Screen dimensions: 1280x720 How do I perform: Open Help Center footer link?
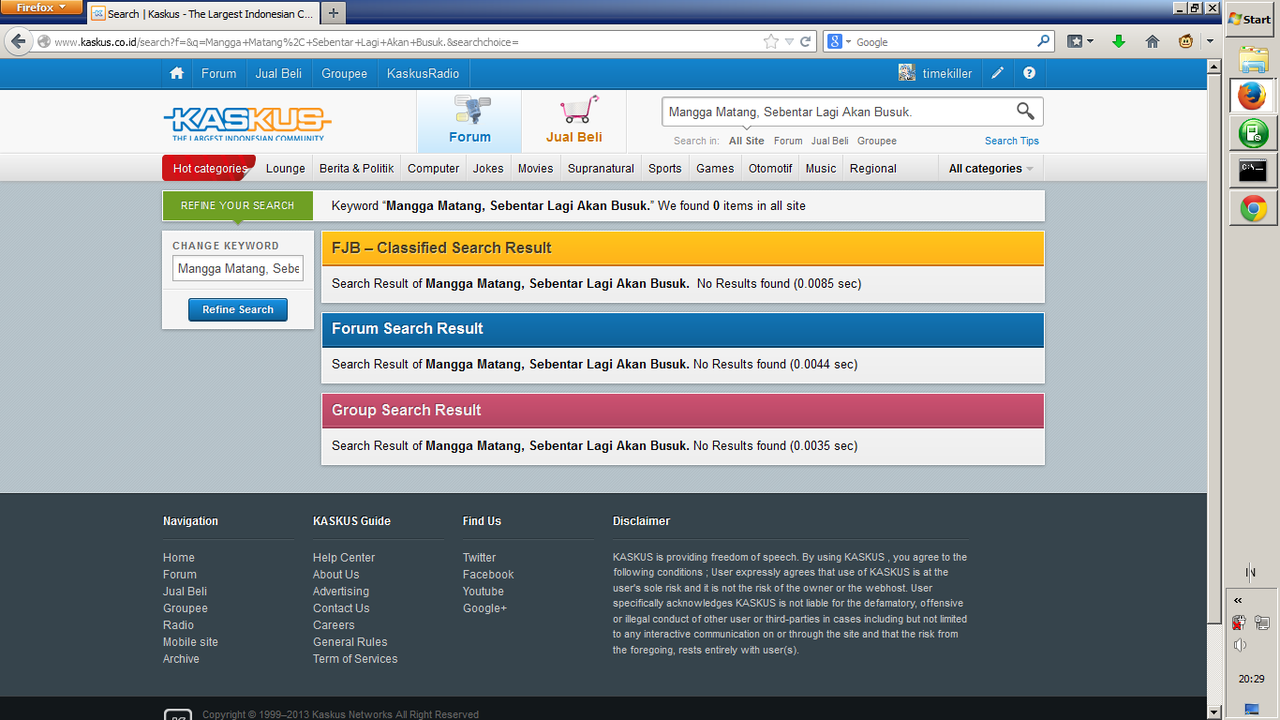point(344,558)
